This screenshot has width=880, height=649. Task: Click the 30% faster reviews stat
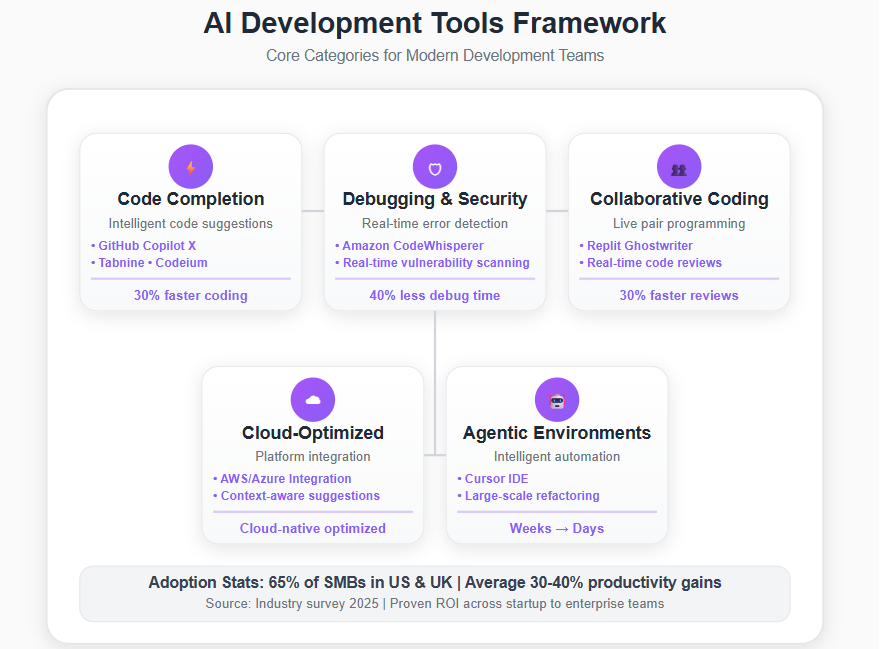click(679, 295)
